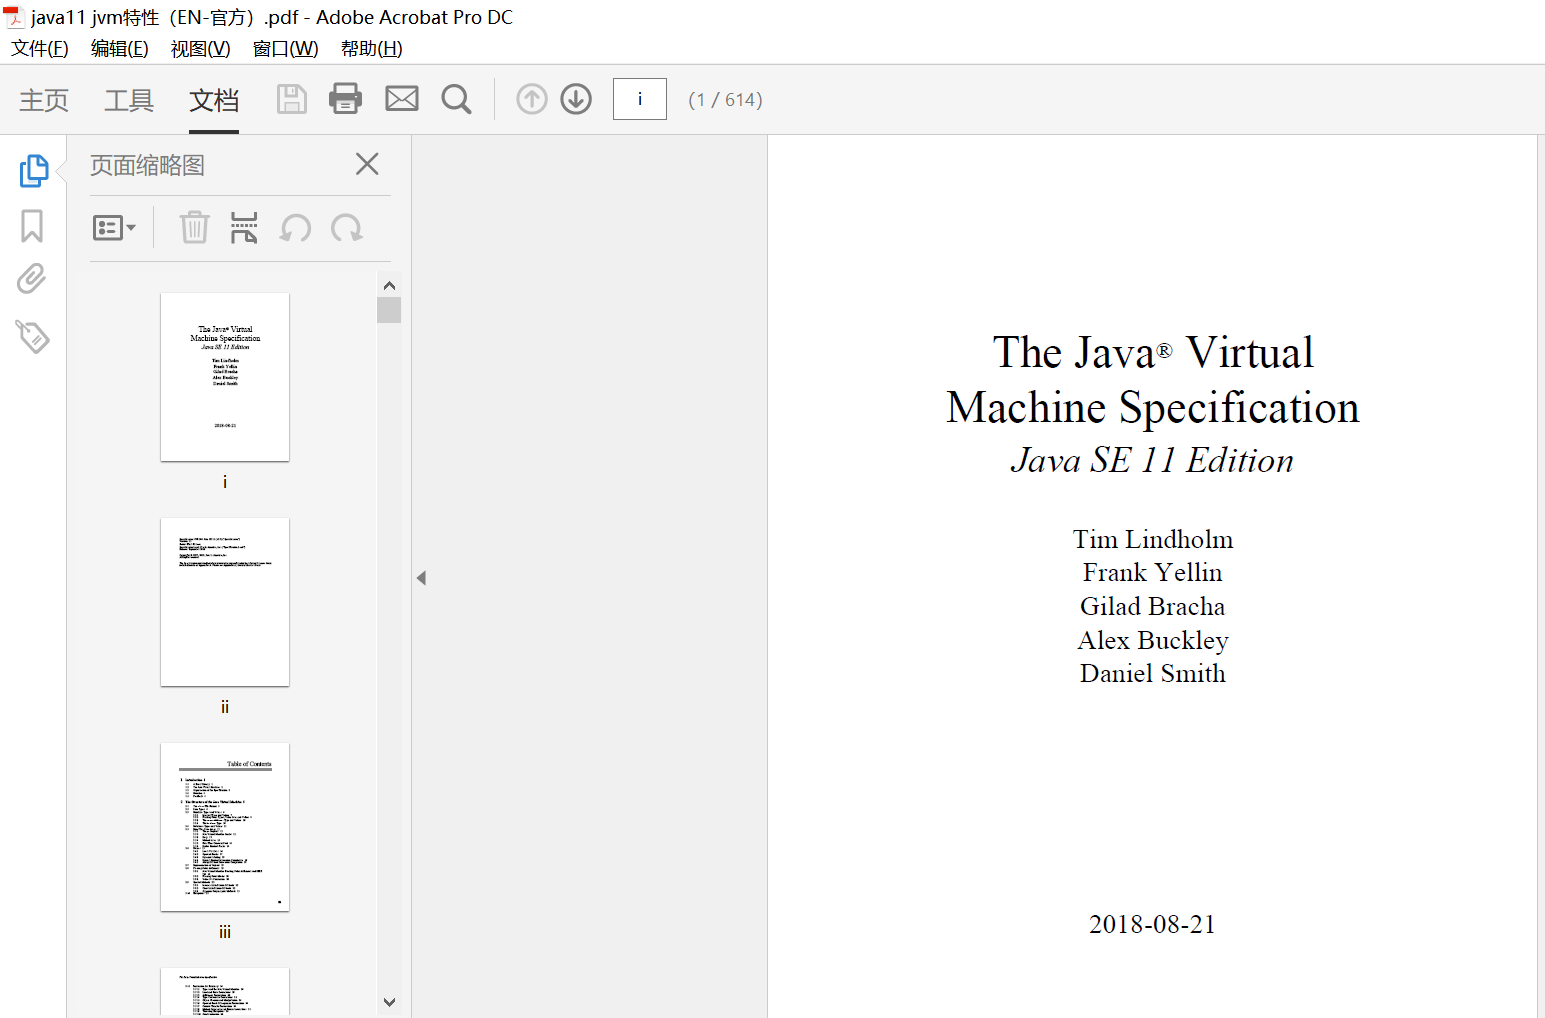Click author name Alex Buckley
The height and width of the screenshot is (1018, 1545).
coord(1153,641)
